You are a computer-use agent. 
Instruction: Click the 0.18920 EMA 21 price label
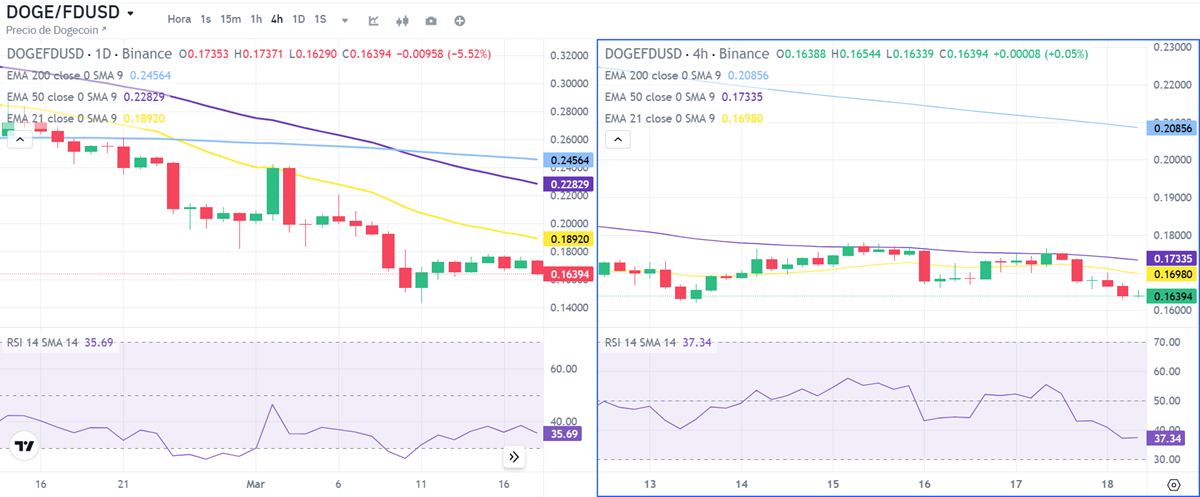(x=568, y=240)
